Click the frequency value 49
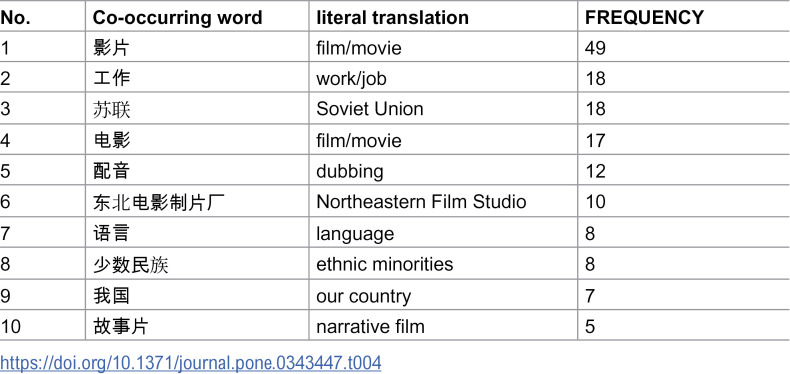The image size is (790, 374). [595, 48]
